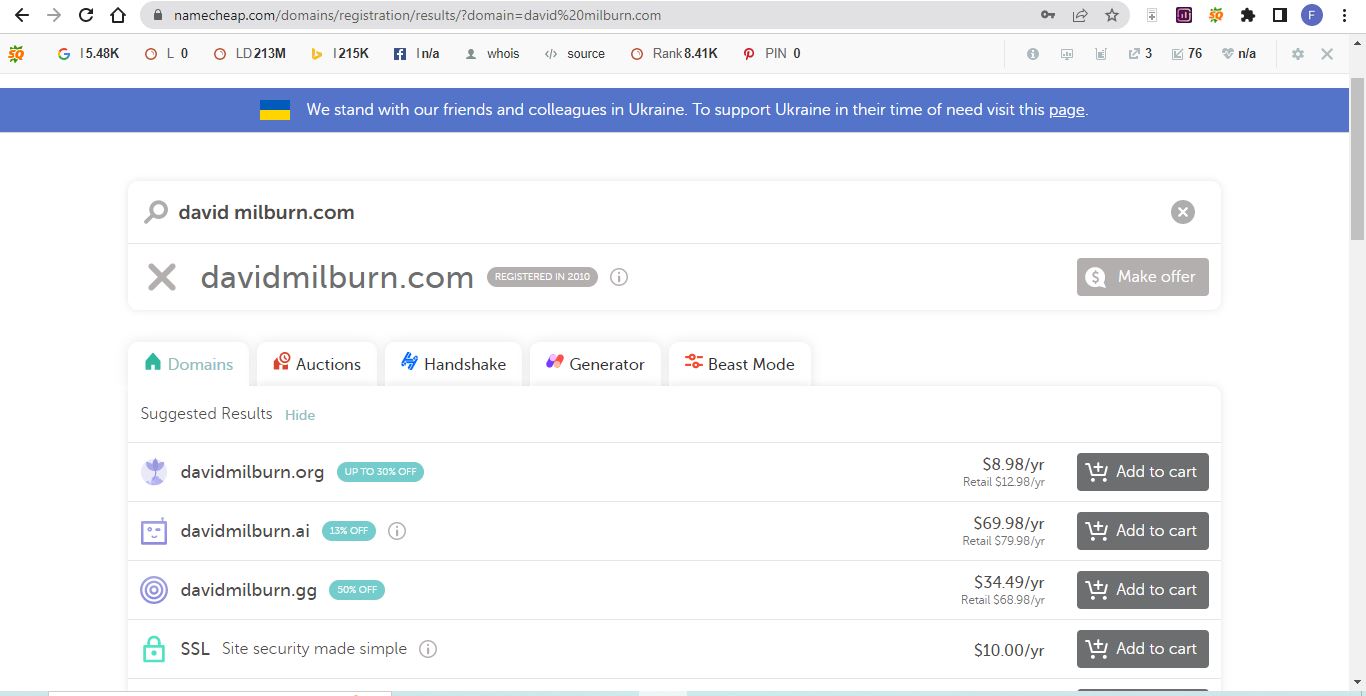Viewport: 1366px width, 696px height.
Task: Click the browser forward arrow
Action: (54, 15)
